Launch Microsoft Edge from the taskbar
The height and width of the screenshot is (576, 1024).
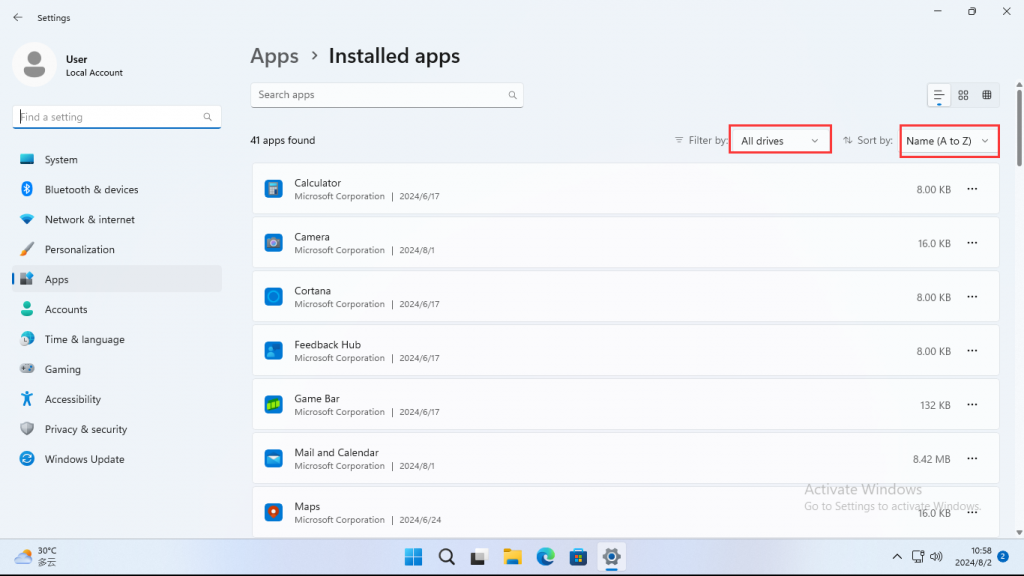pos(545,557)
